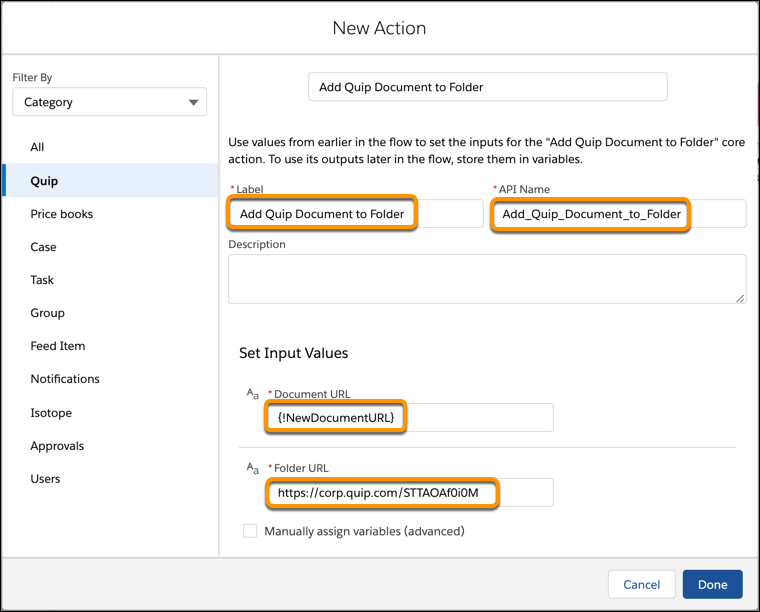This screenshot has height=612, width=760.
Task: Click the Cancel button
Action: click(642, 584)
